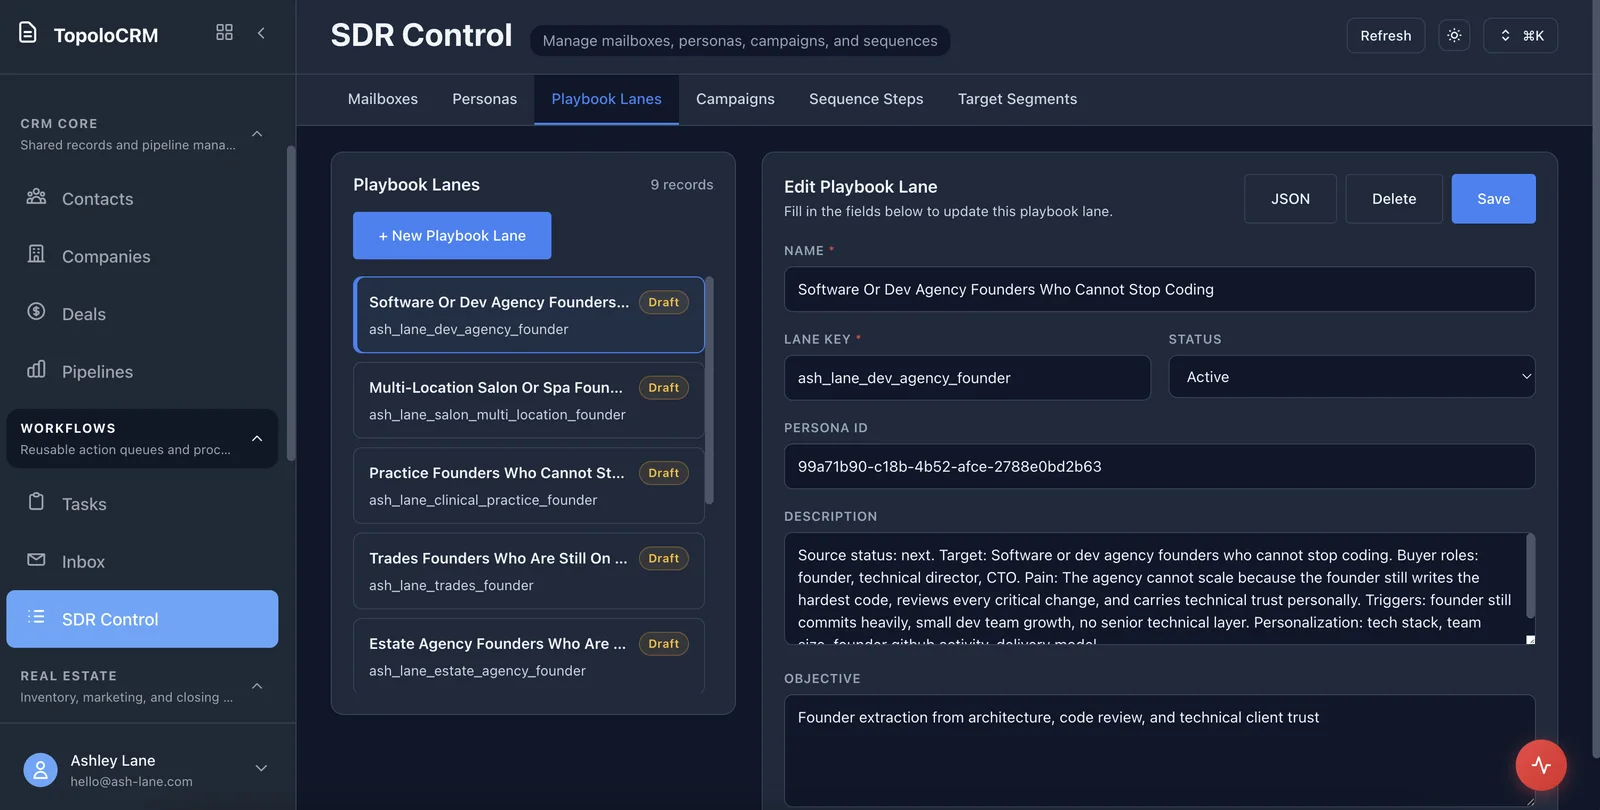
Task: Click the Refresh button
Action: click(1385, 35)
